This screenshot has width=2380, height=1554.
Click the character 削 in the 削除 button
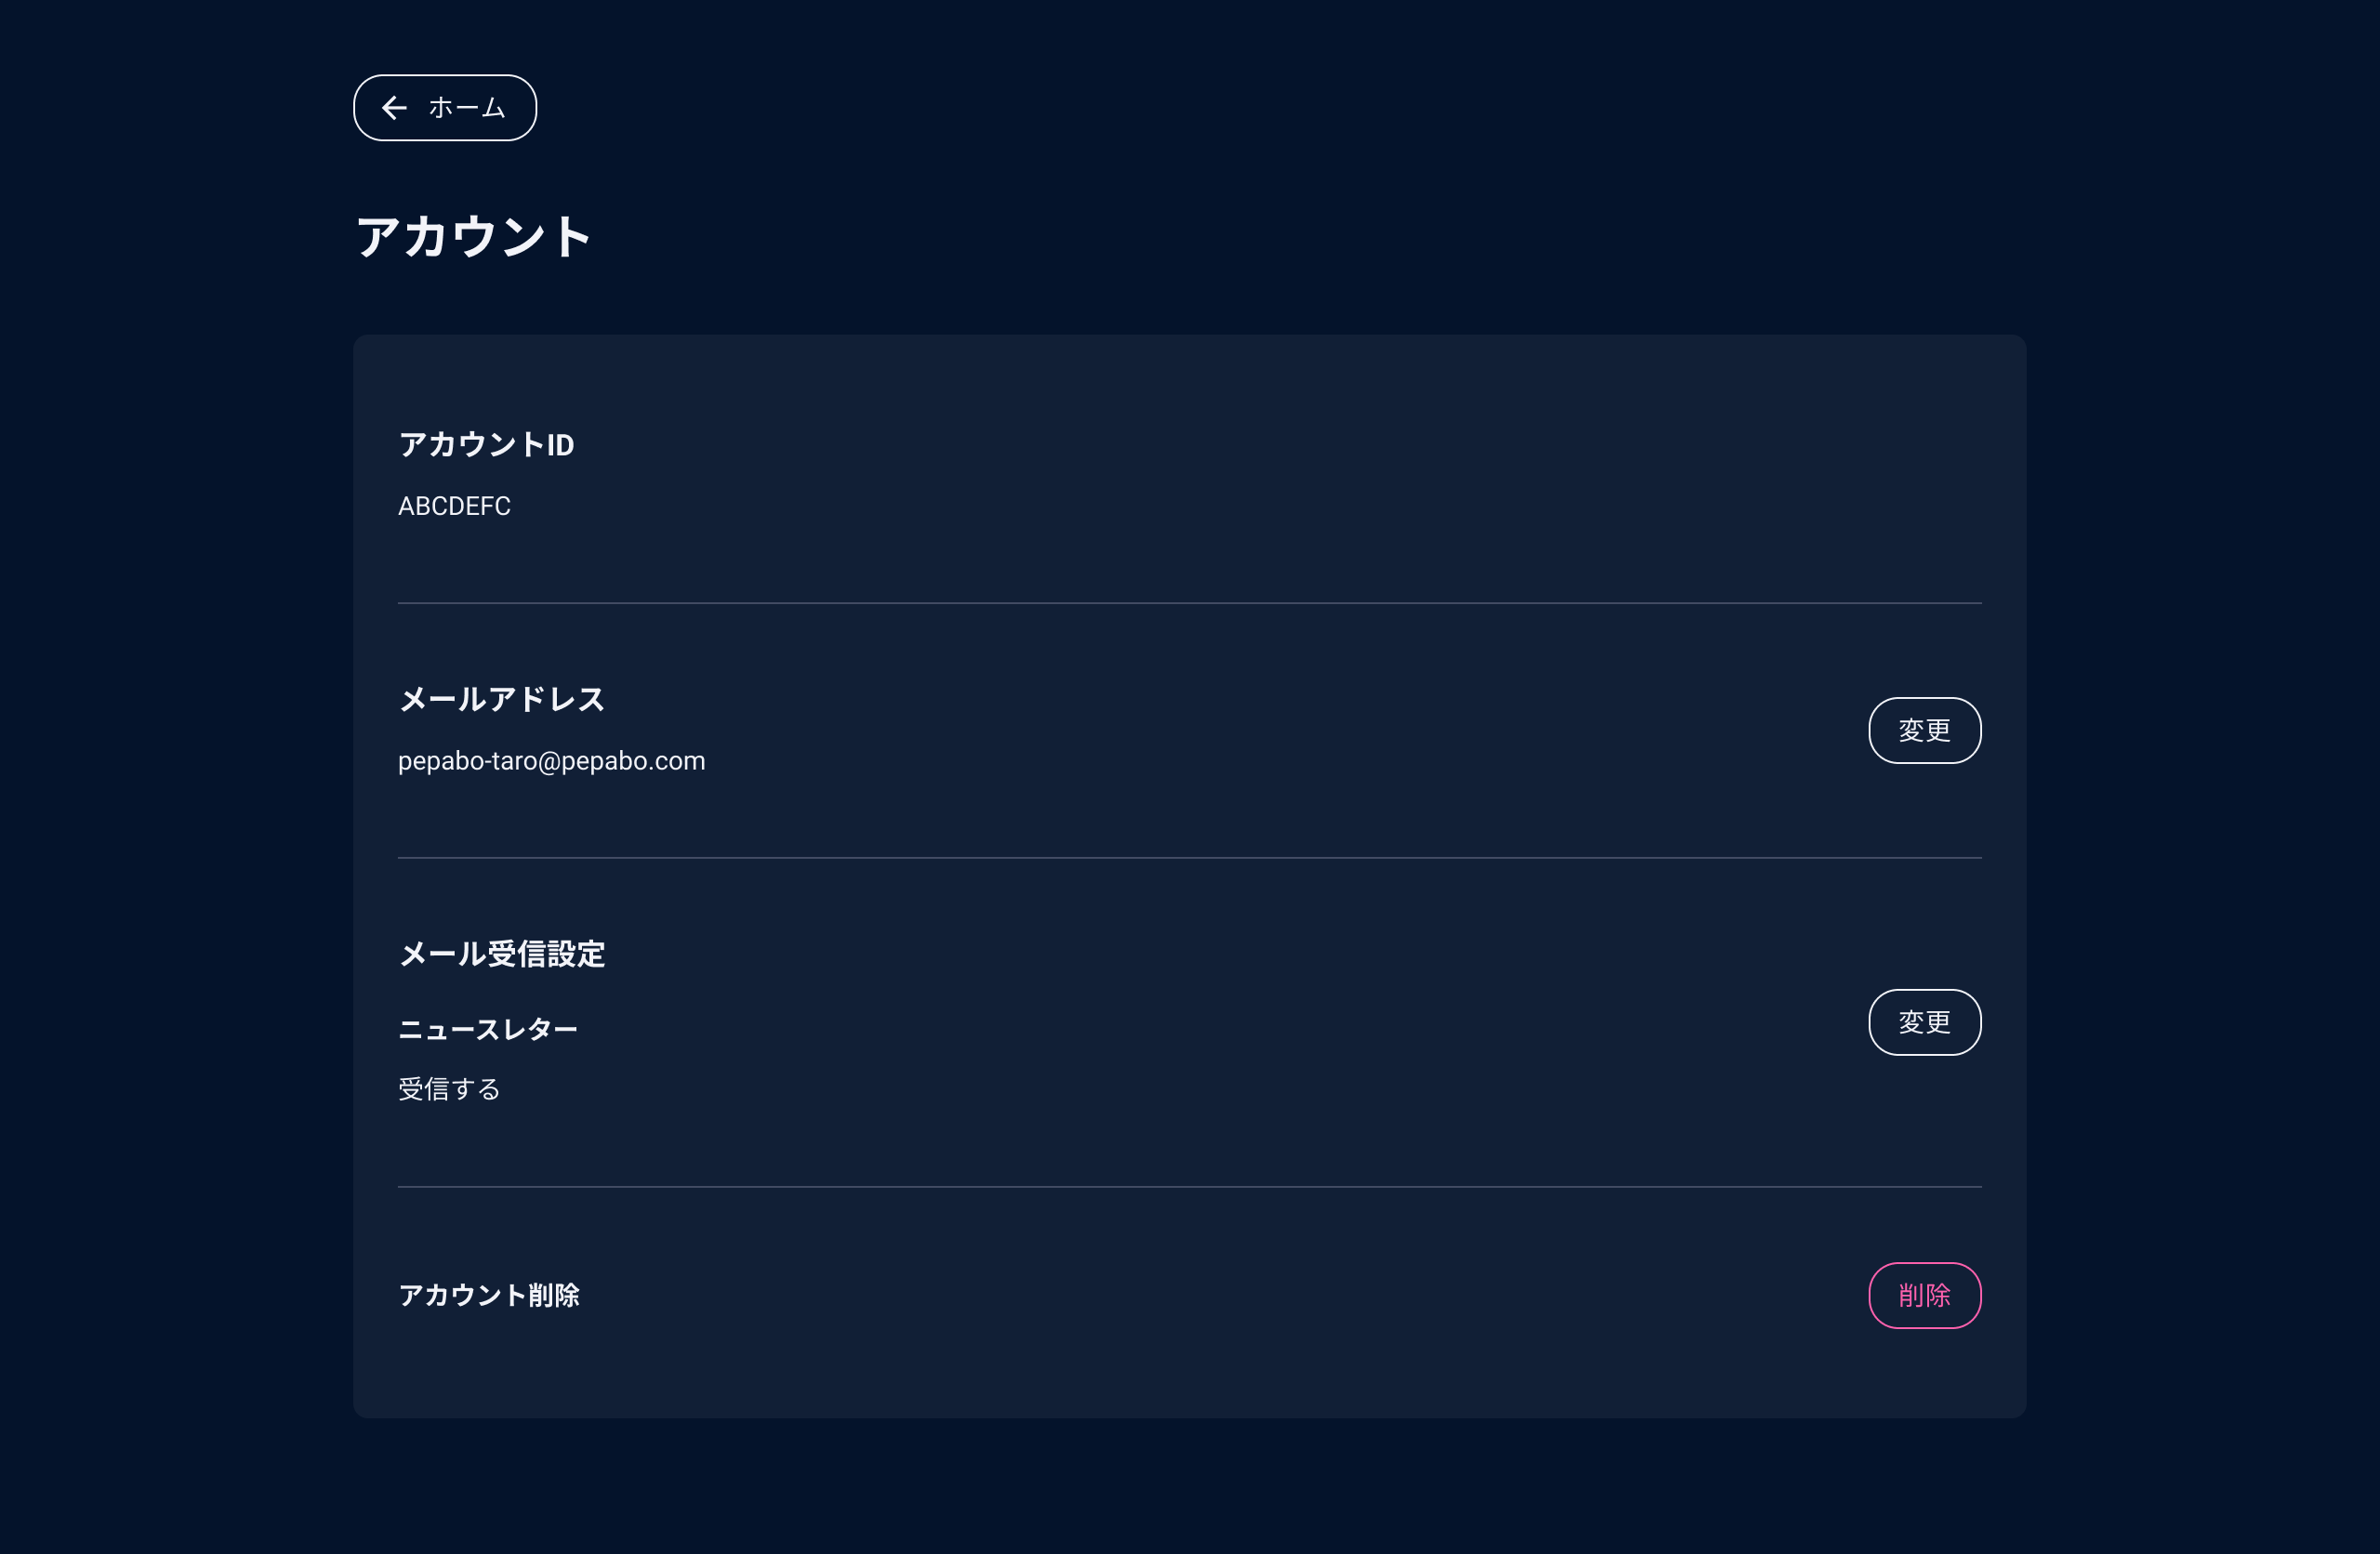(x=1911, y=1295)
